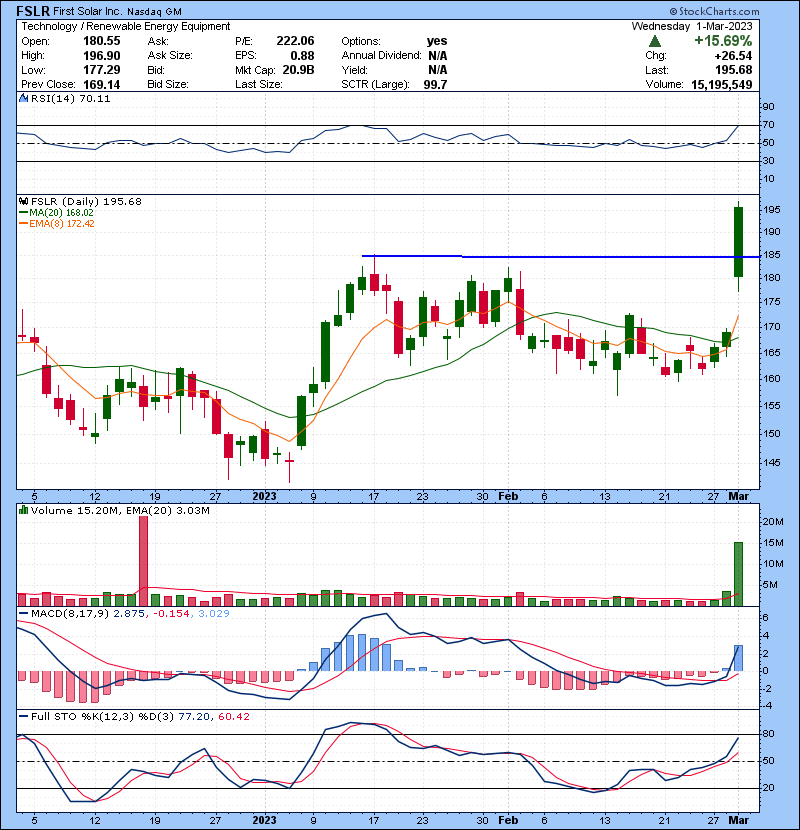Click the FSLR candlestick legend icon
Image resolution: width=800 pixels, height=830 pixels.
tap(23, 202)
